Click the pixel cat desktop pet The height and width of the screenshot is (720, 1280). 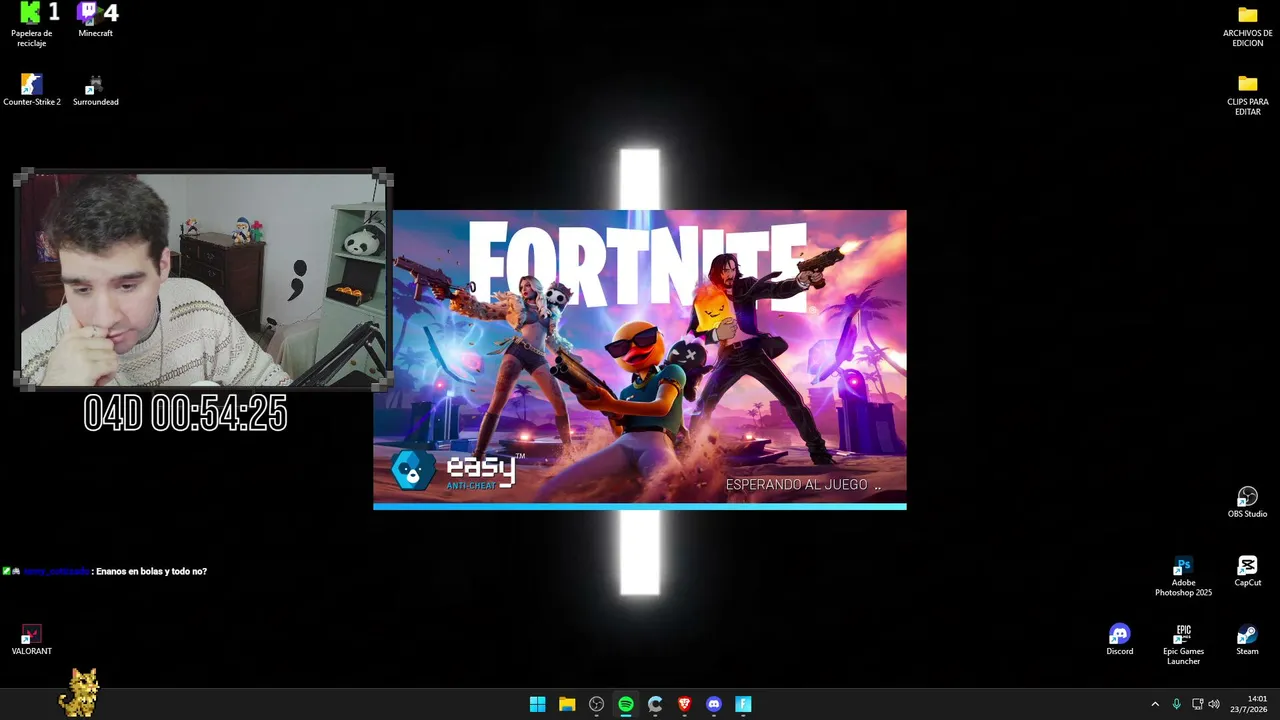[x=79, y=692]
